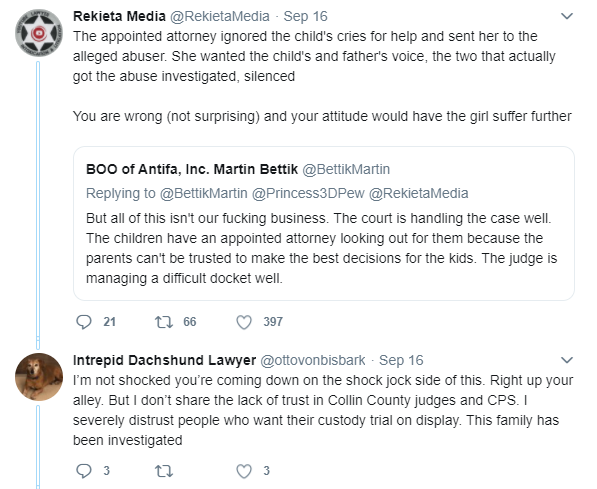Open Intrepid Dachshund Lawyer's display name
597x489 pixels.
tap(164, 360)
